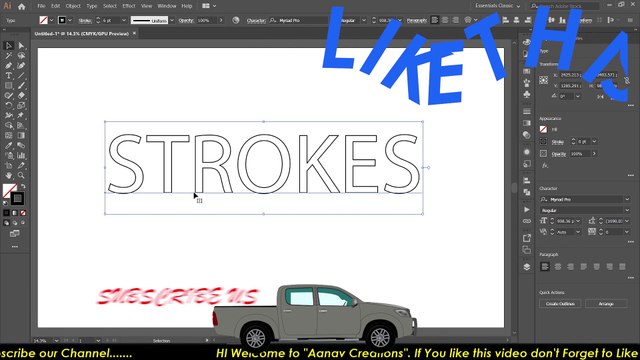Select the Magic Wand tool

point(9,56)
